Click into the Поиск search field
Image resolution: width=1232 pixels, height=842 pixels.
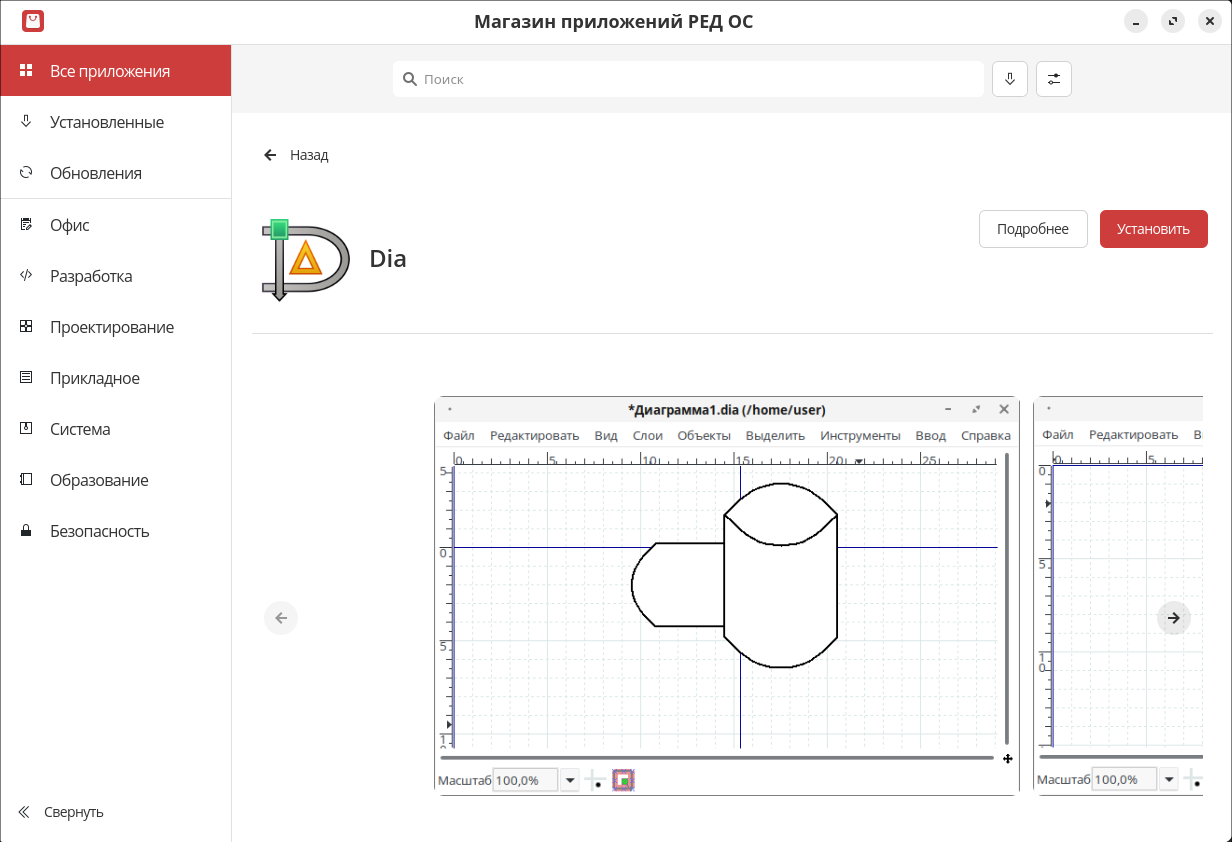pyautogui.click(x=688, y=79)
